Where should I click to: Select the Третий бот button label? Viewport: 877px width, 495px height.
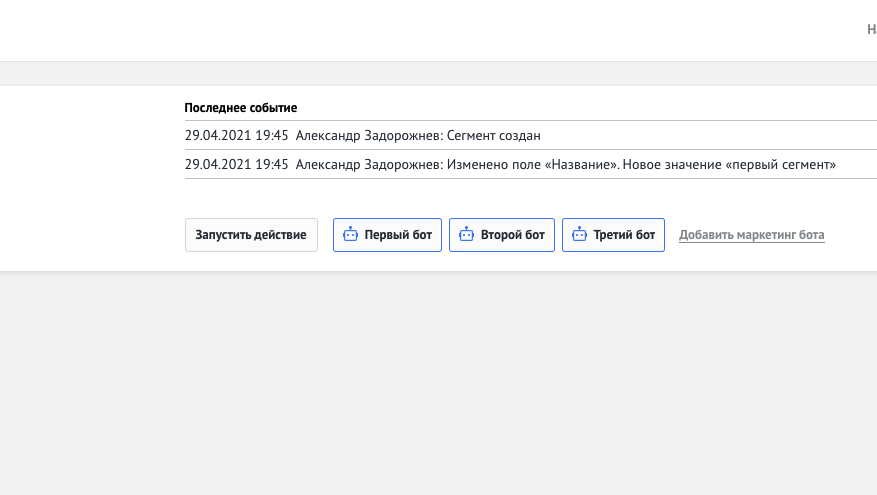point(624,235)
